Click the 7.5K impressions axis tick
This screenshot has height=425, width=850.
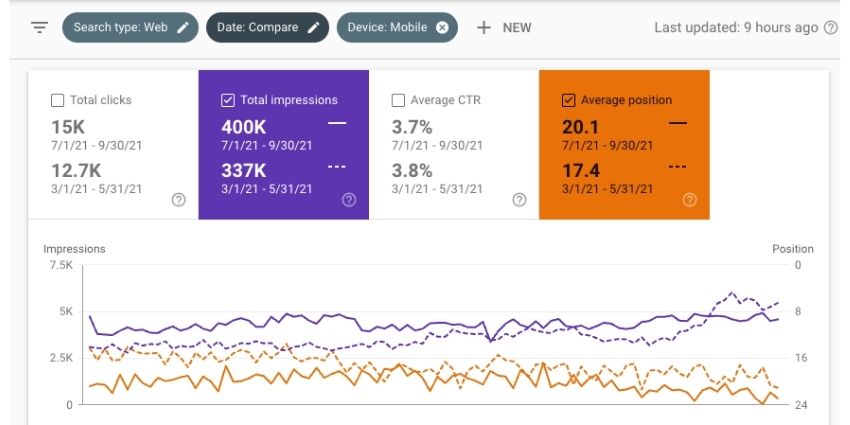[x=61, y=265]
